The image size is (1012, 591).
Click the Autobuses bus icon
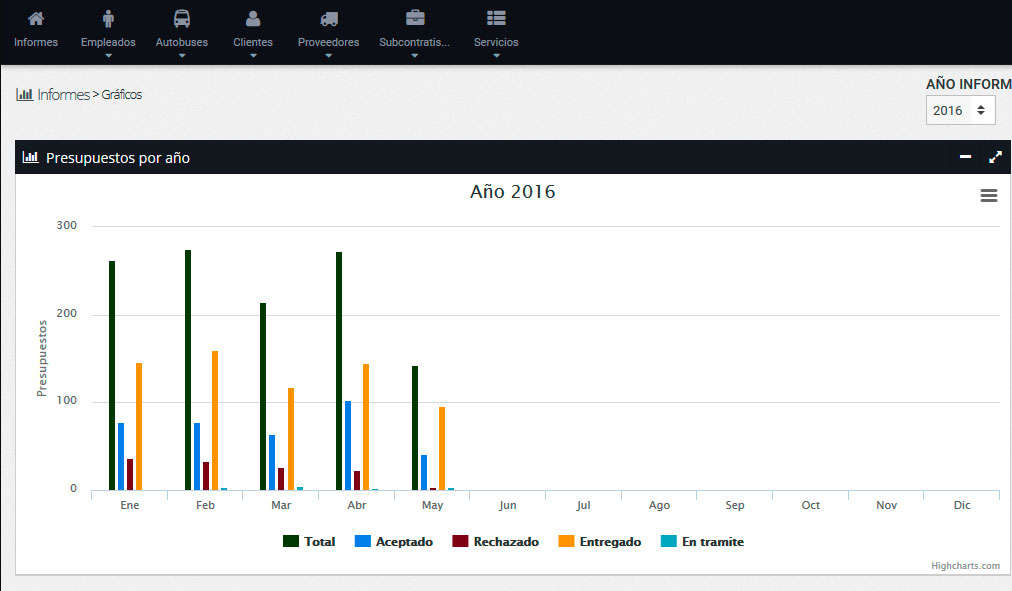(x=182, y=18)
